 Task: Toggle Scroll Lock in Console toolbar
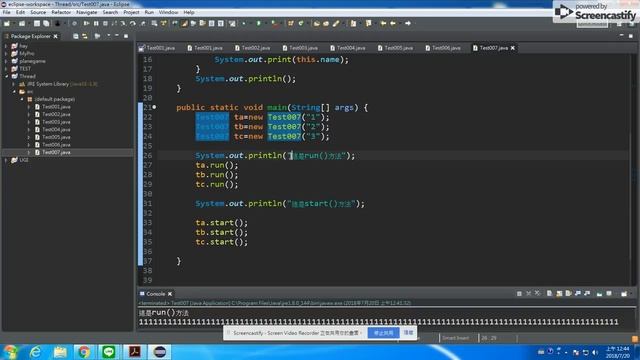pyautogui.click(x=559, y=293)
